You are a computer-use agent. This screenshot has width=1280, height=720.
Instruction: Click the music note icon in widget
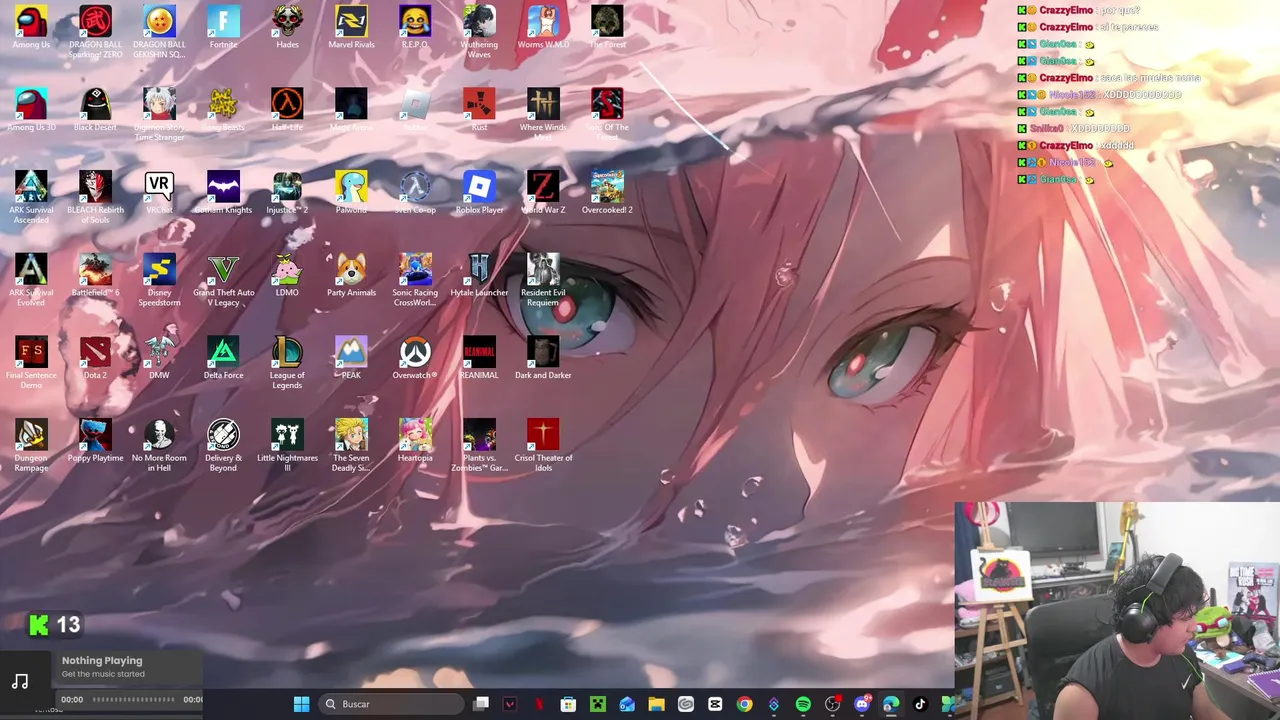[x=20, y=682]
